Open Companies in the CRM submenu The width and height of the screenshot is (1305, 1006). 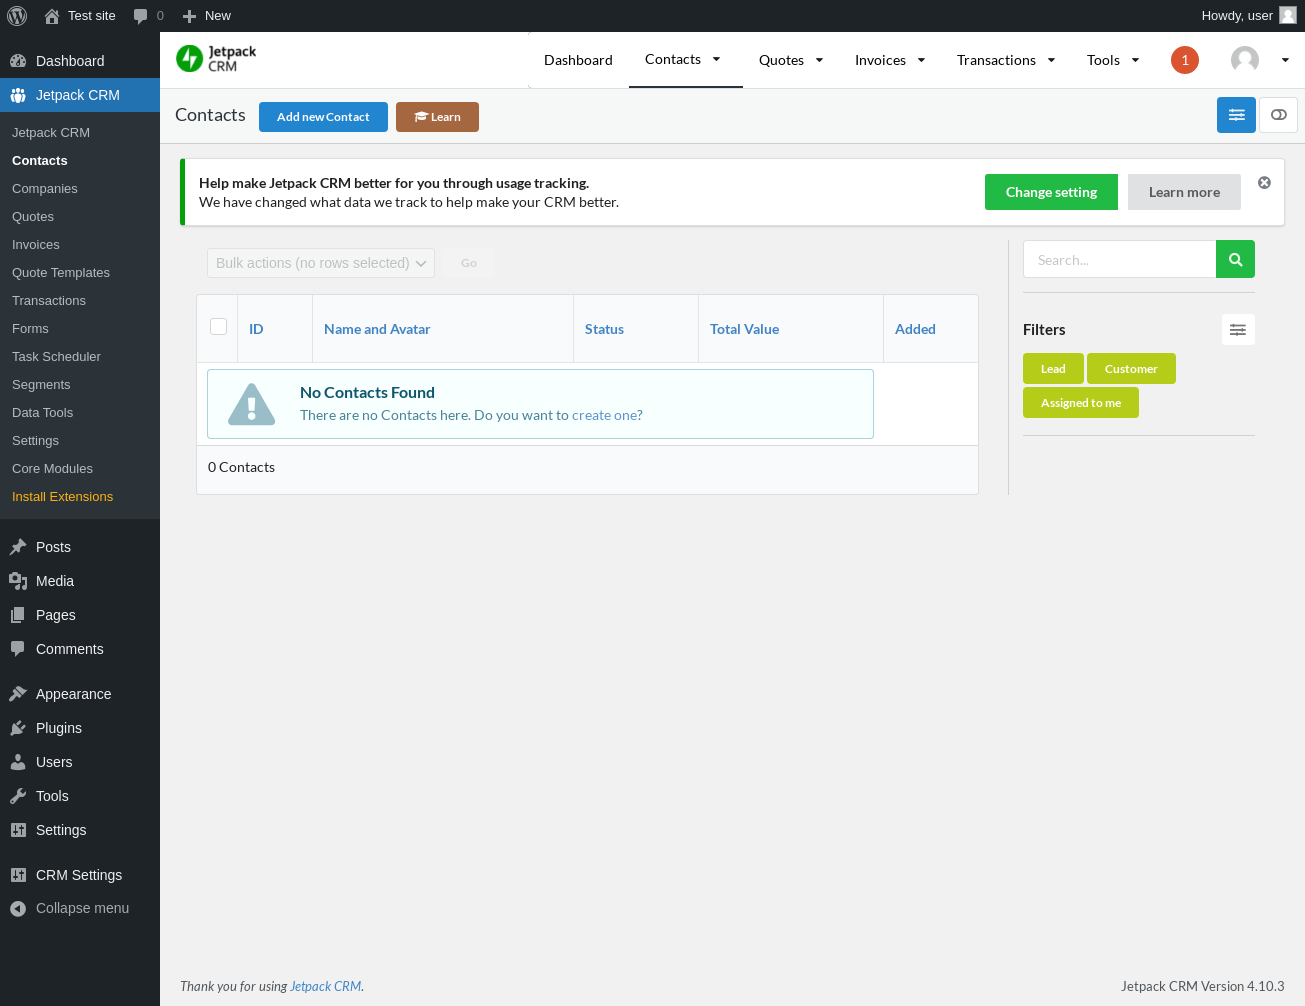45,189
